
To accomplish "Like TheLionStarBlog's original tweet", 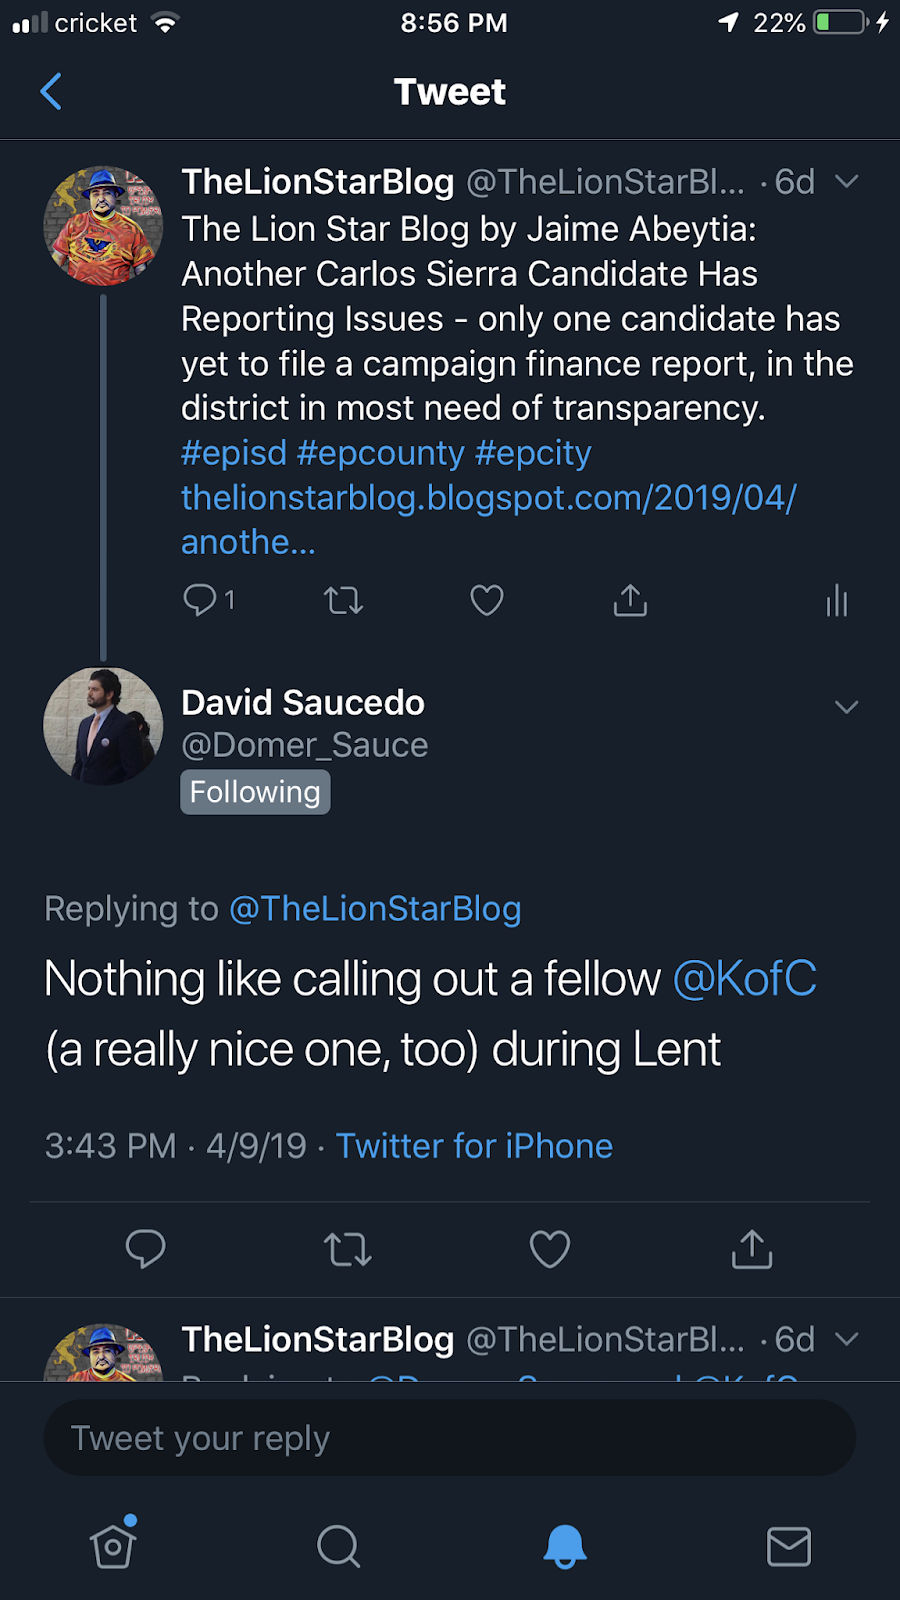I will tap(487, 601).
